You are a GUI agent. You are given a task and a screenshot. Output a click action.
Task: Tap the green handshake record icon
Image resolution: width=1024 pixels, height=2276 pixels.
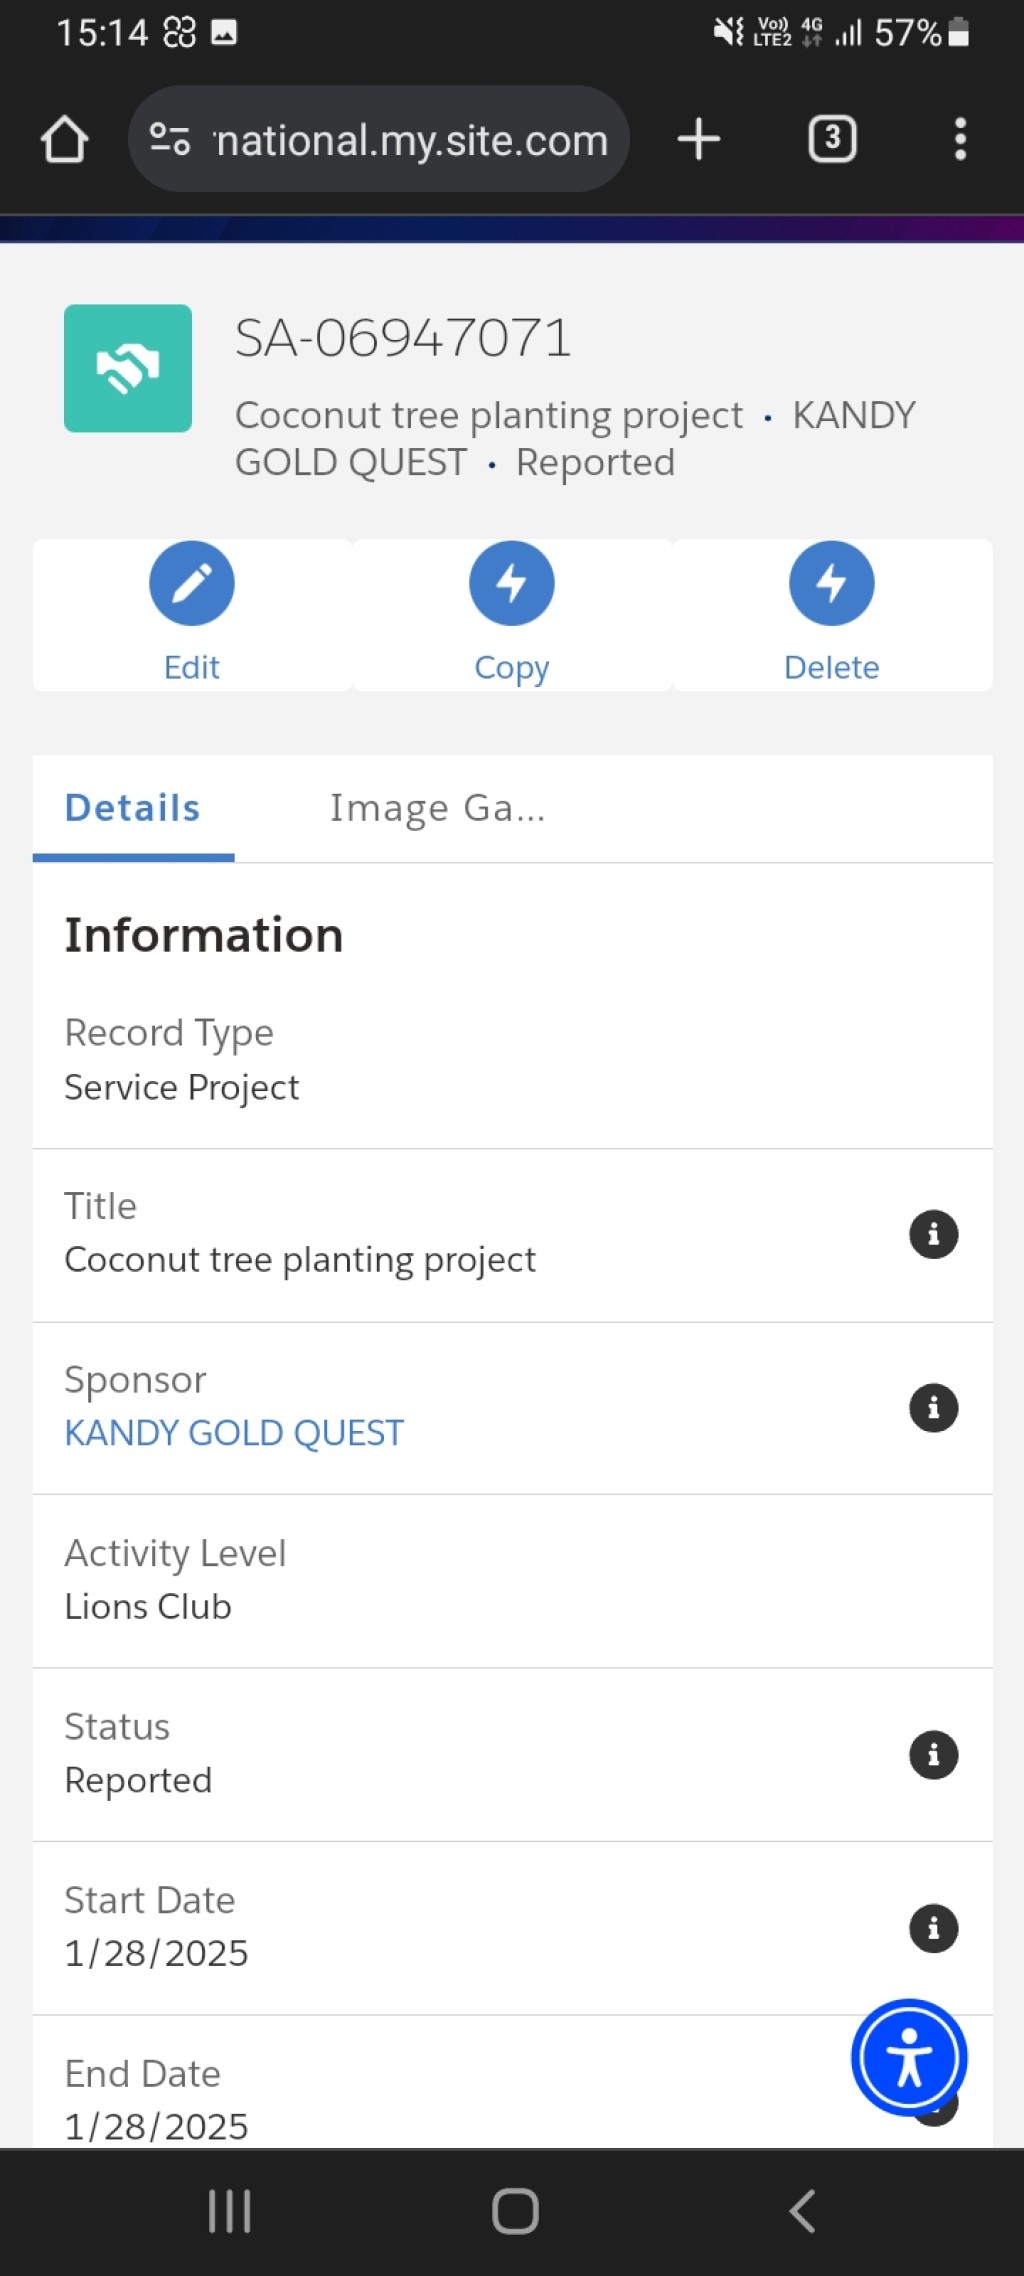pos(128,368)
